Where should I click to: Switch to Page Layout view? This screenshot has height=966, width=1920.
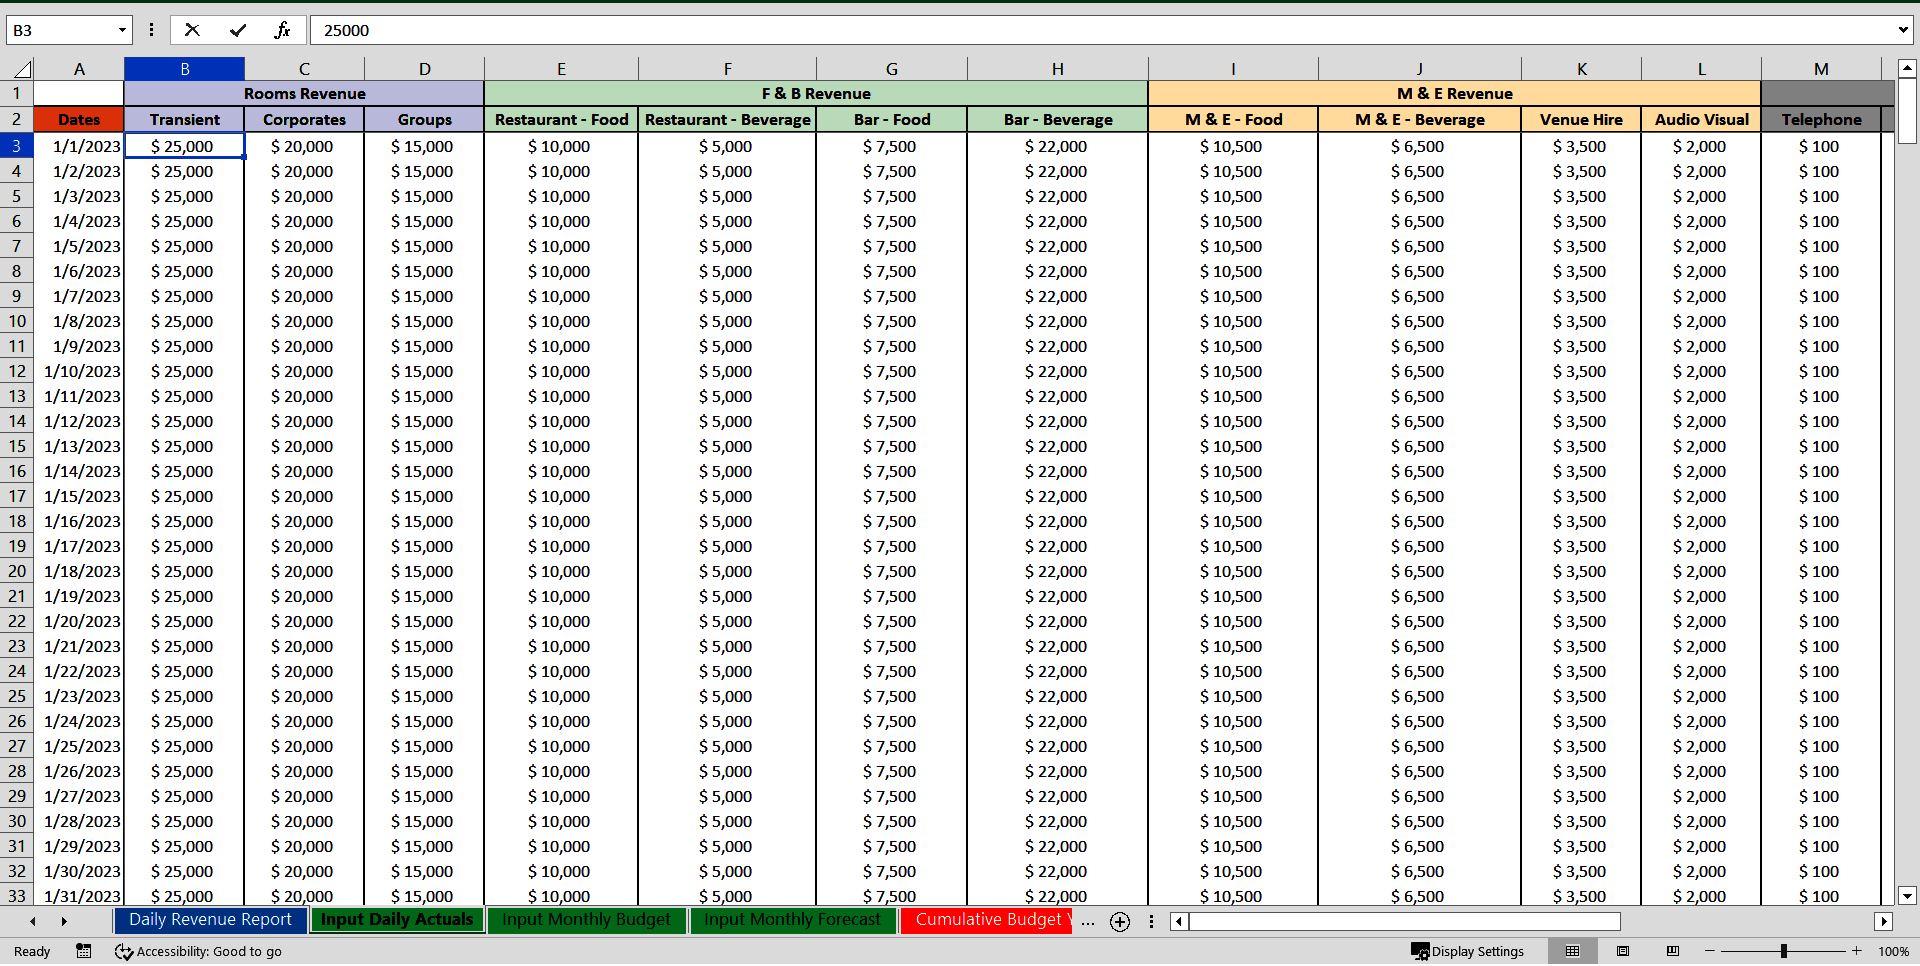(x=1623, y=951)
